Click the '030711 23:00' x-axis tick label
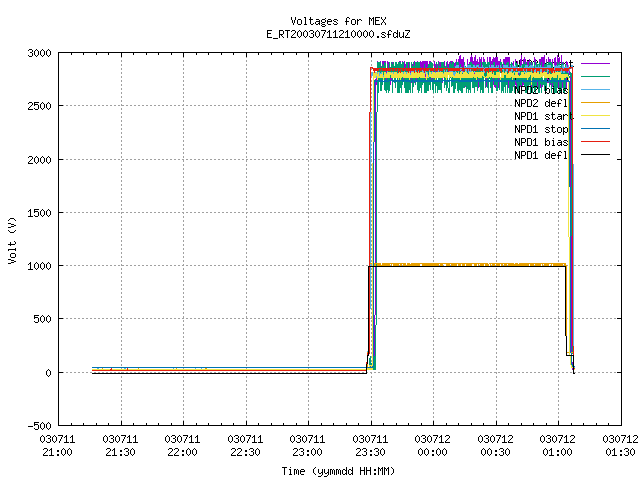The image size is (640, 480). click(x=307, y=446)
